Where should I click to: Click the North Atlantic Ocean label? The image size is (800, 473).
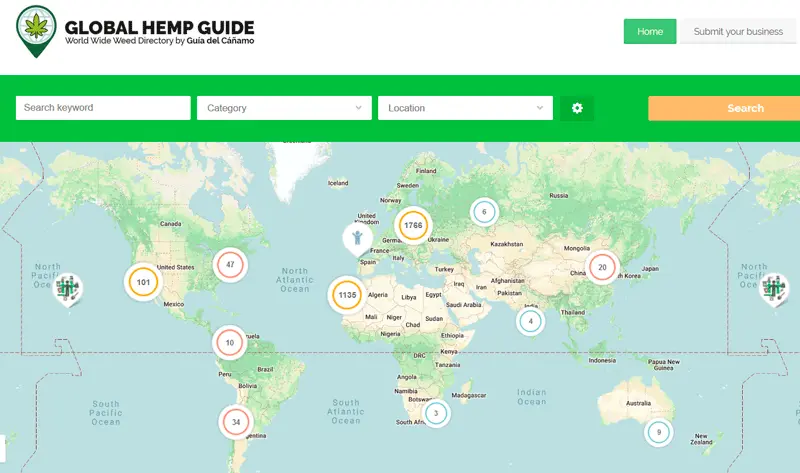pos(295,280)
